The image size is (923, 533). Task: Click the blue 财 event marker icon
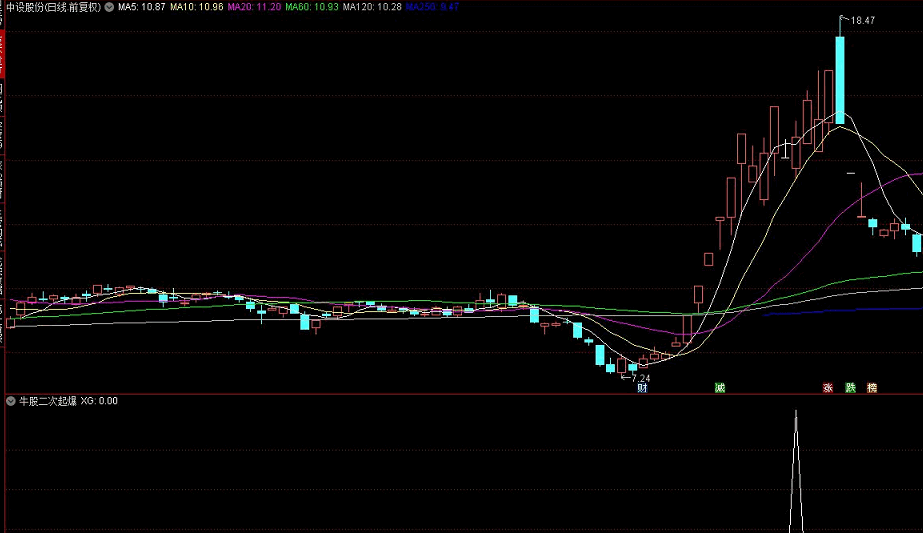point(642,388)
